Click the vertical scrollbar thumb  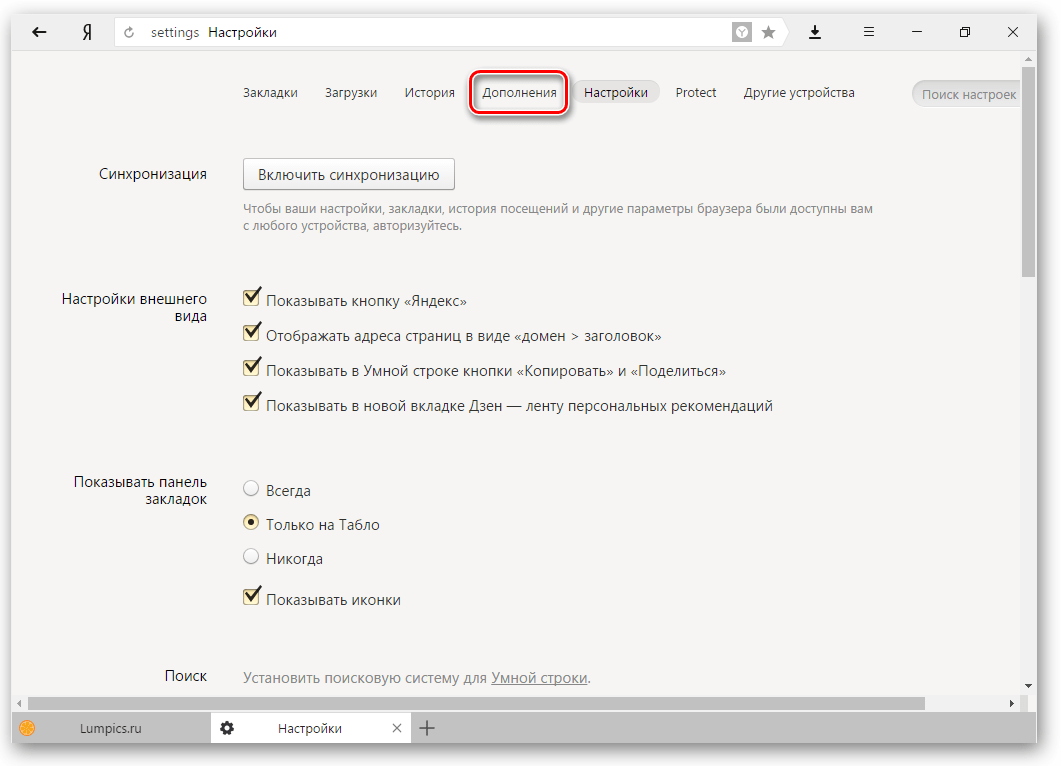[x=1029, y=171]
